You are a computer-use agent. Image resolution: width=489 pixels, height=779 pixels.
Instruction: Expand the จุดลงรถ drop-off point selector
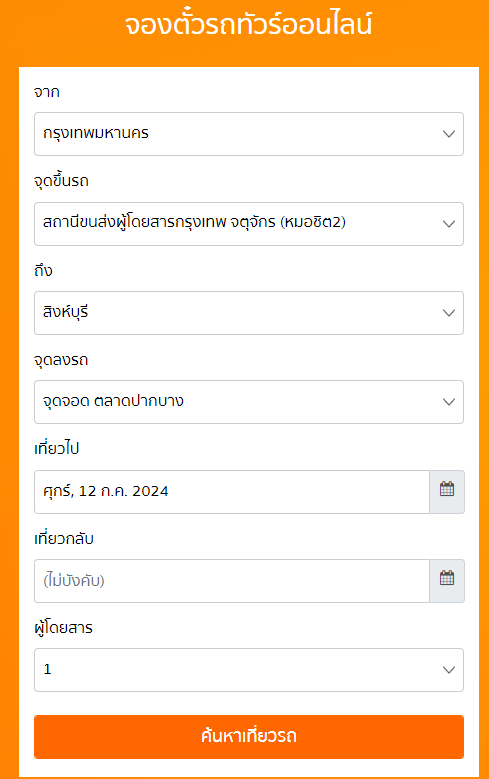(248, 401)
